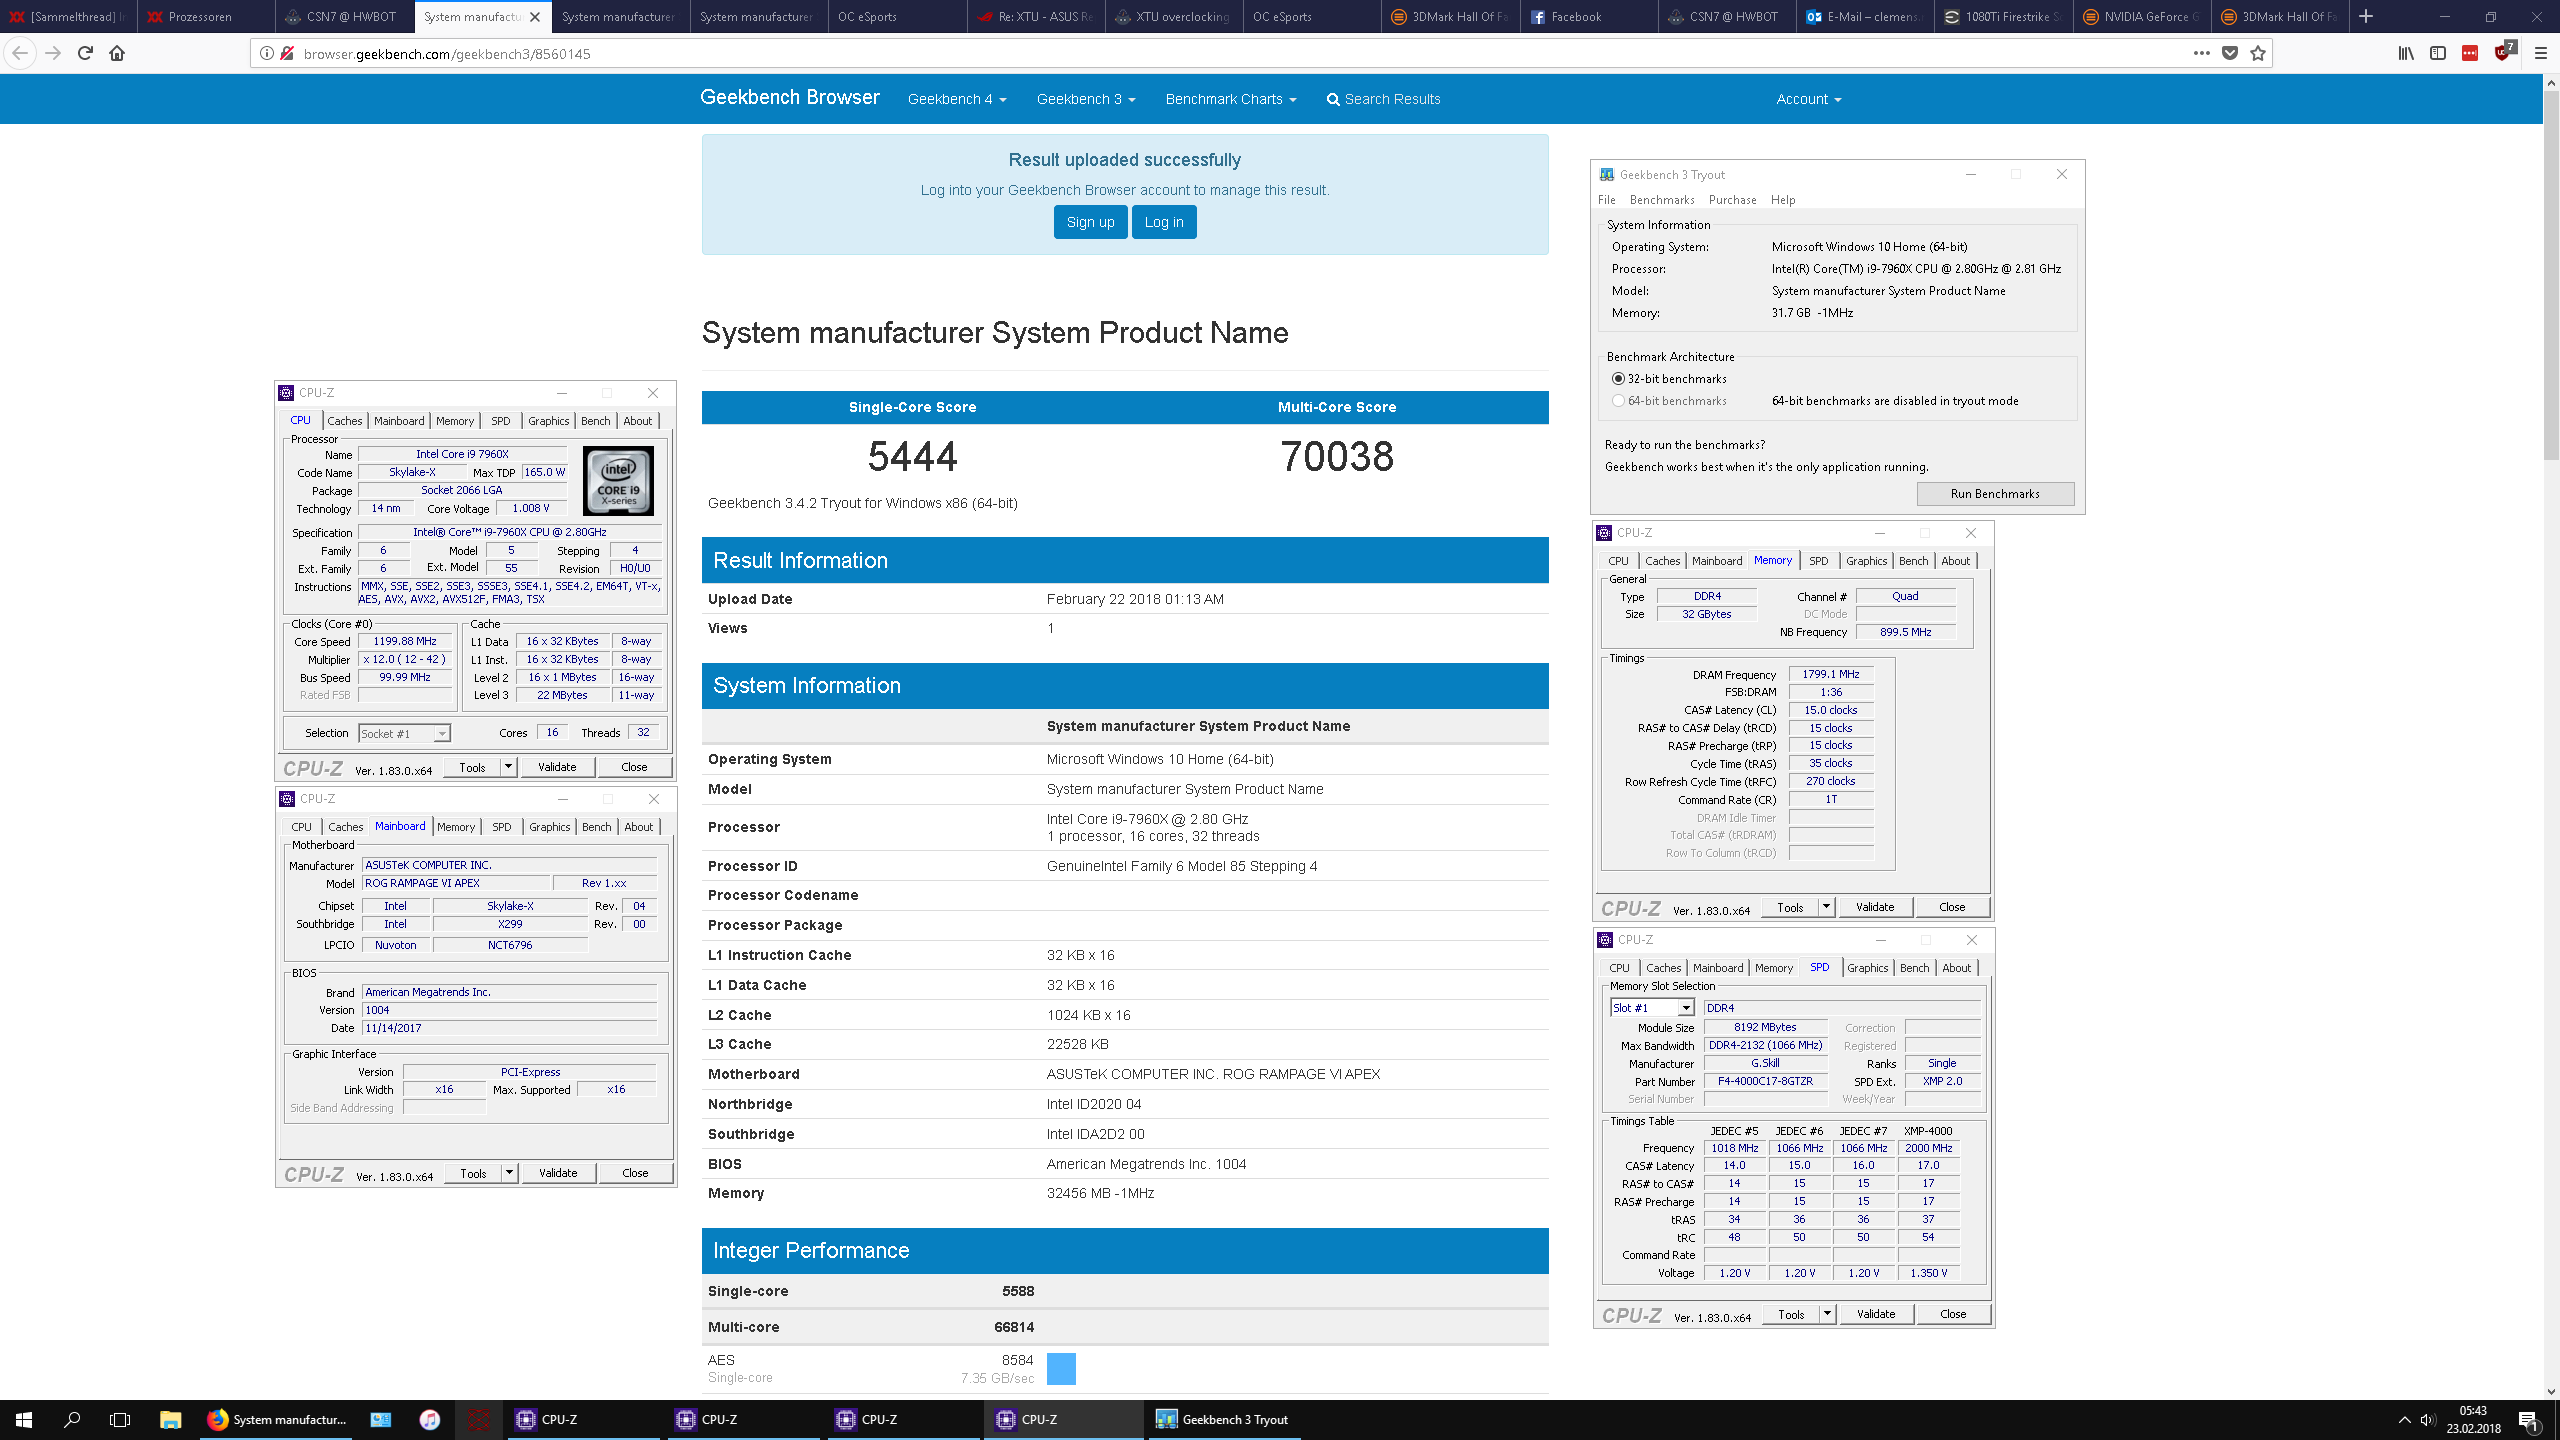Open the Socket #1 selection combo box
Image resolution: width=2560 pixels, height=1440 pixels.
click(x=404, y=733)
